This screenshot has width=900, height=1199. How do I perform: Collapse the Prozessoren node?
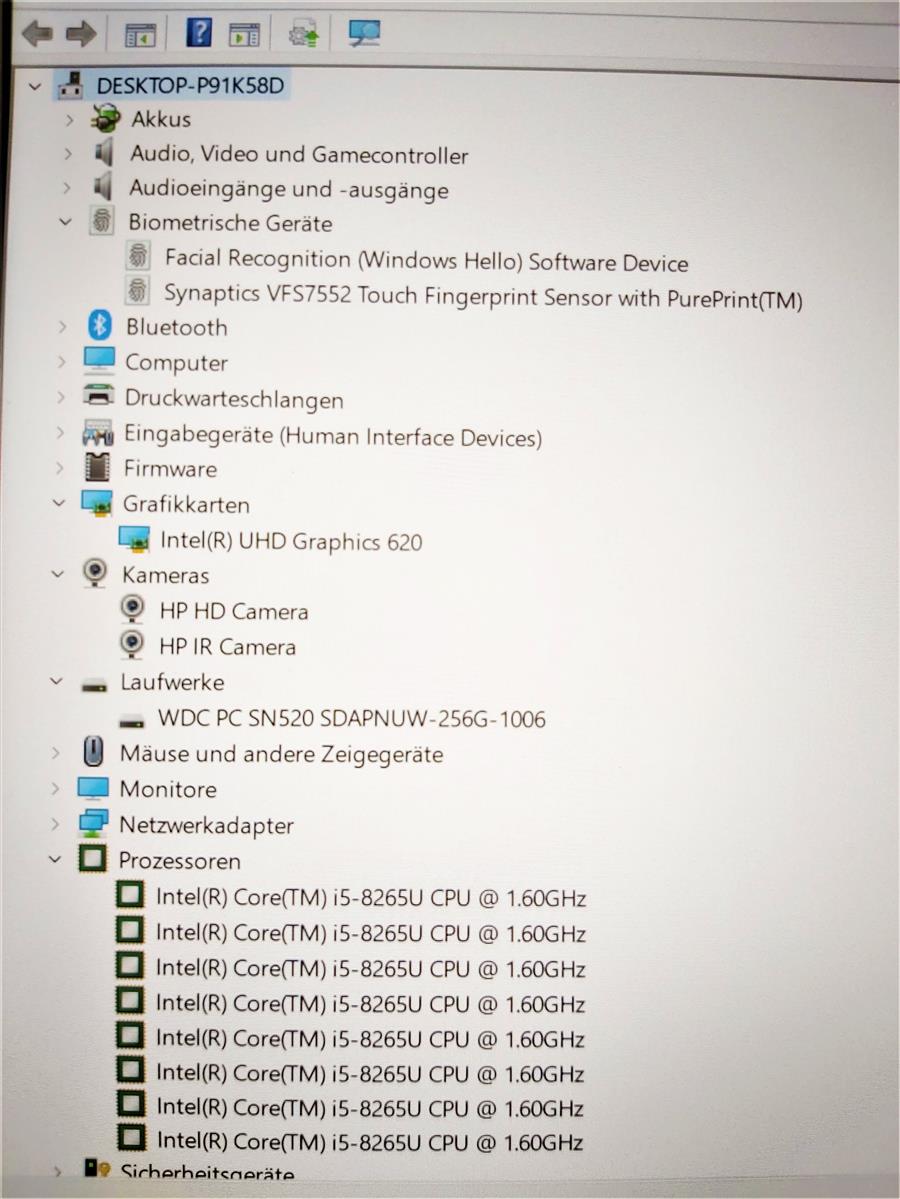55,859
